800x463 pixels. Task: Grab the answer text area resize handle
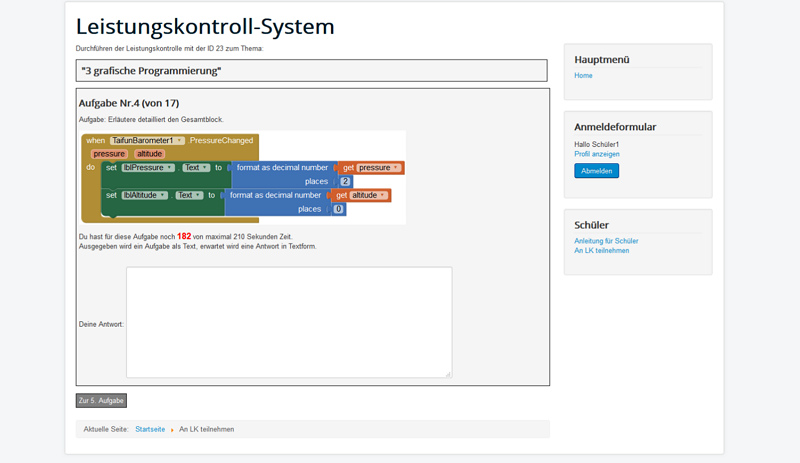click(447, 373)
